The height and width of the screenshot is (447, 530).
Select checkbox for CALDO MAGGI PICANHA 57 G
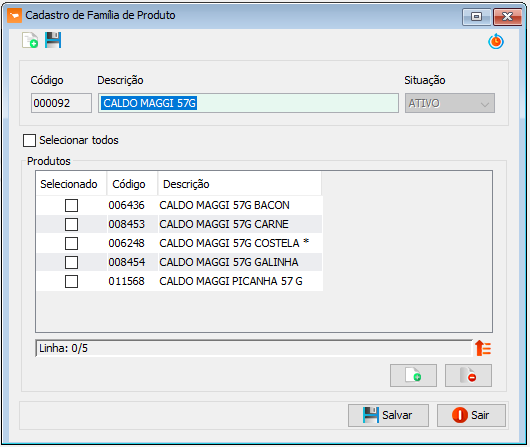tap(71, 281)
